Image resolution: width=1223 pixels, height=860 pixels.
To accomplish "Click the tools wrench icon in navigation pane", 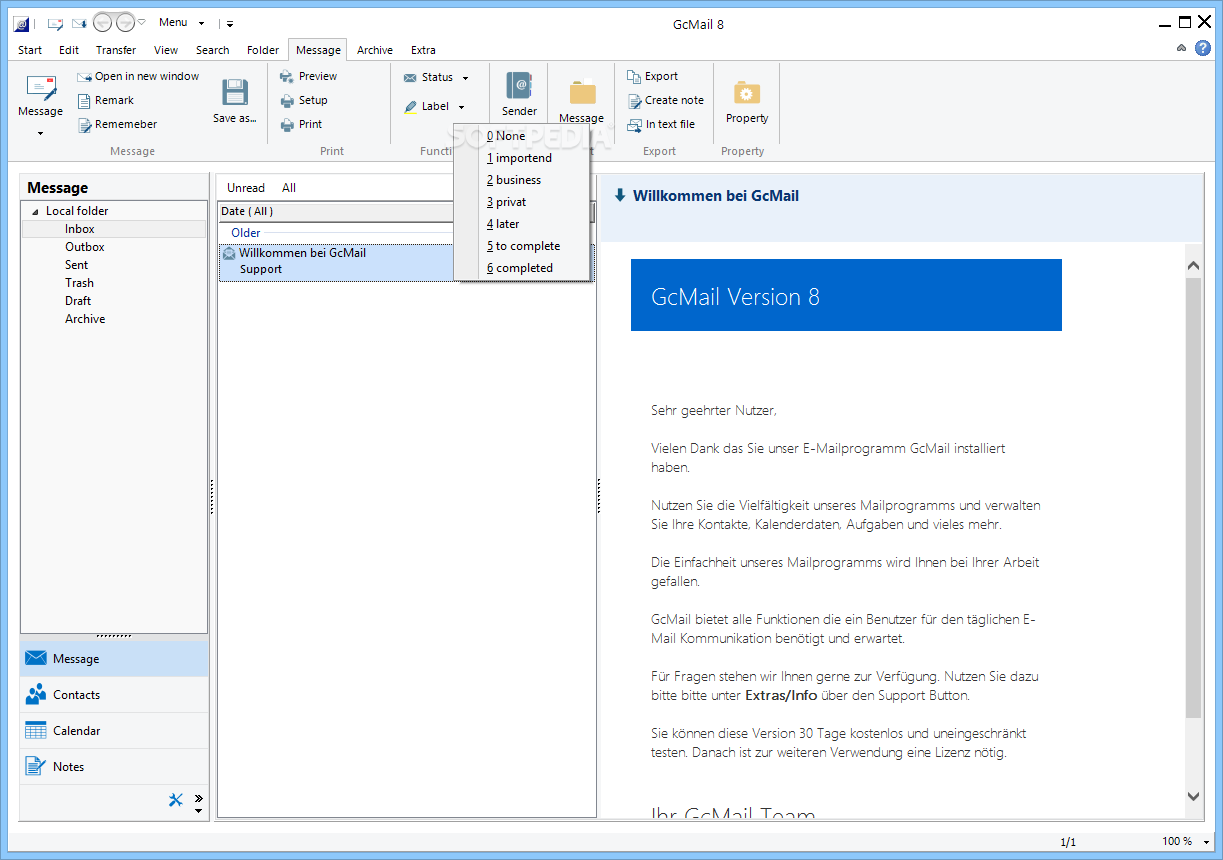I will (176, 799).
